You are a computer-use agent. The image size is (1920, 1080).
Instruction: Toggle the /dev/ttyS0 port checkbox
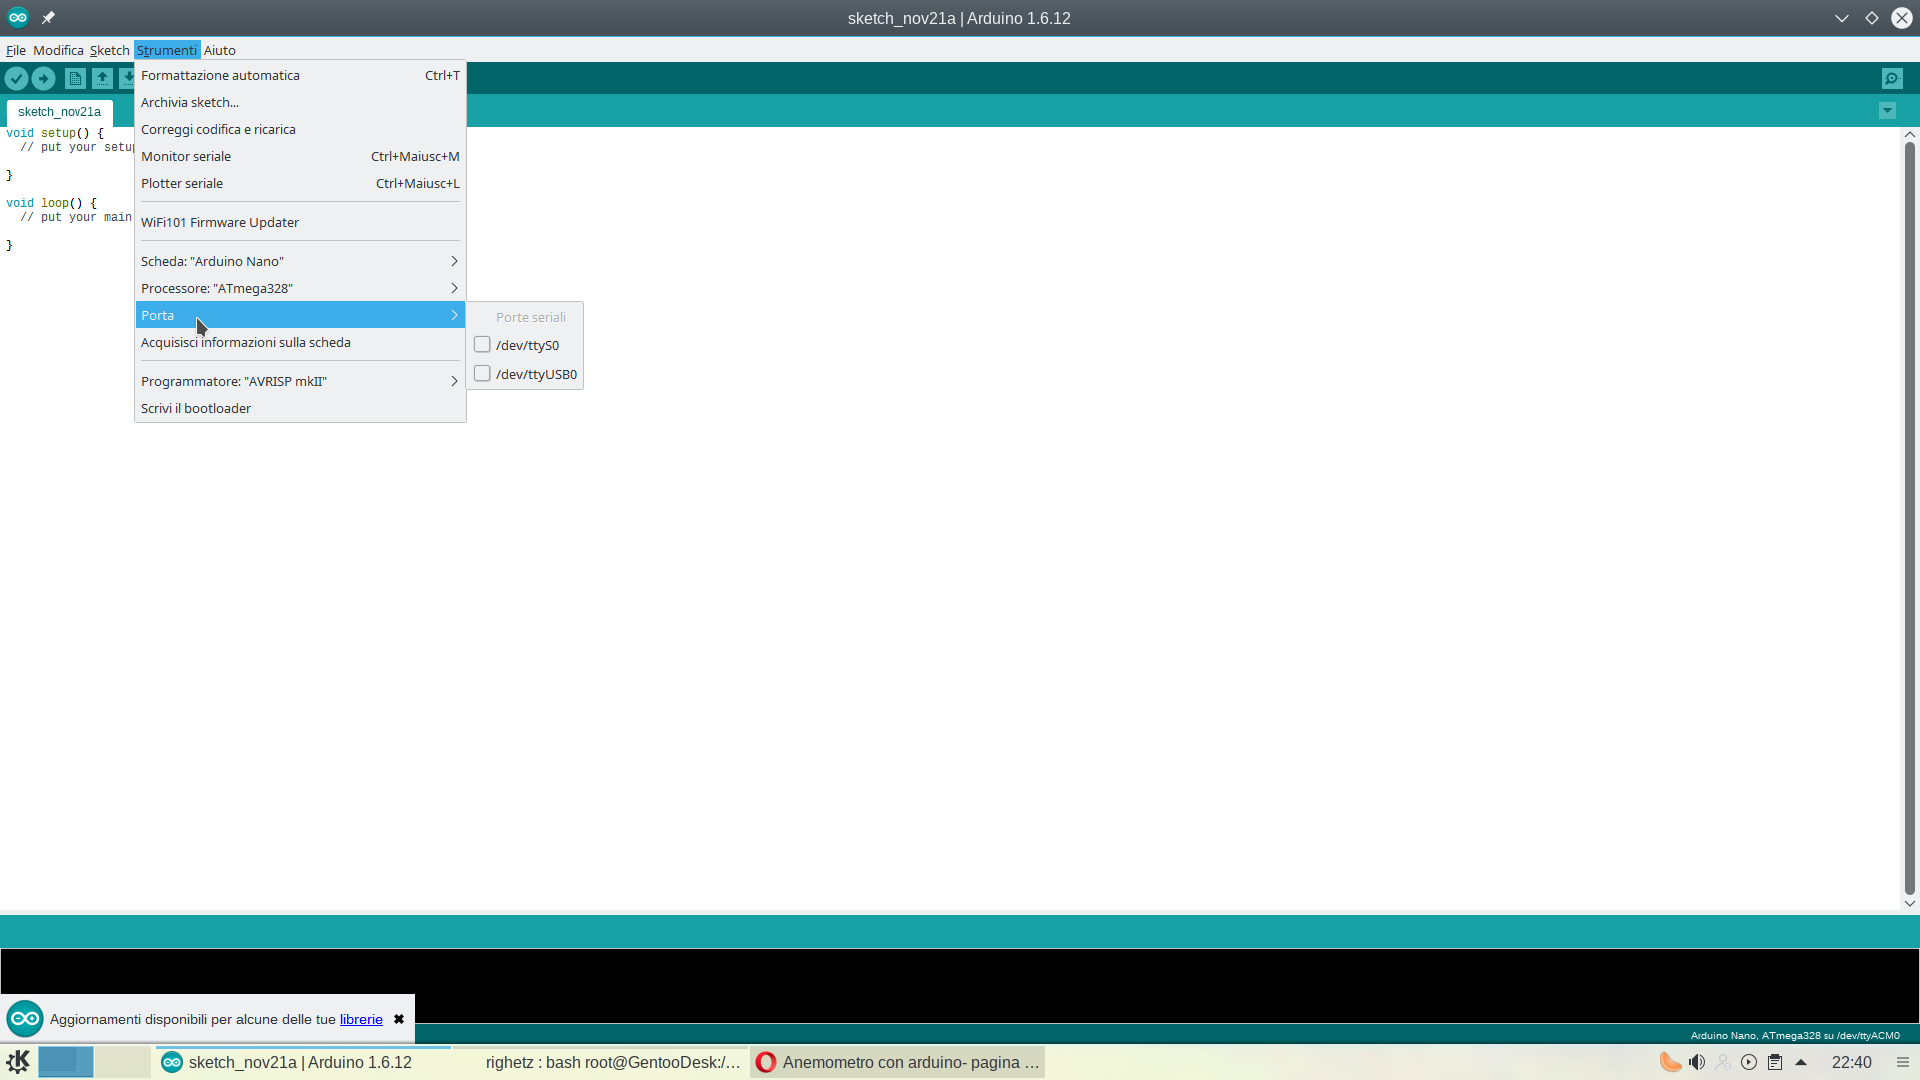(482, 345)
